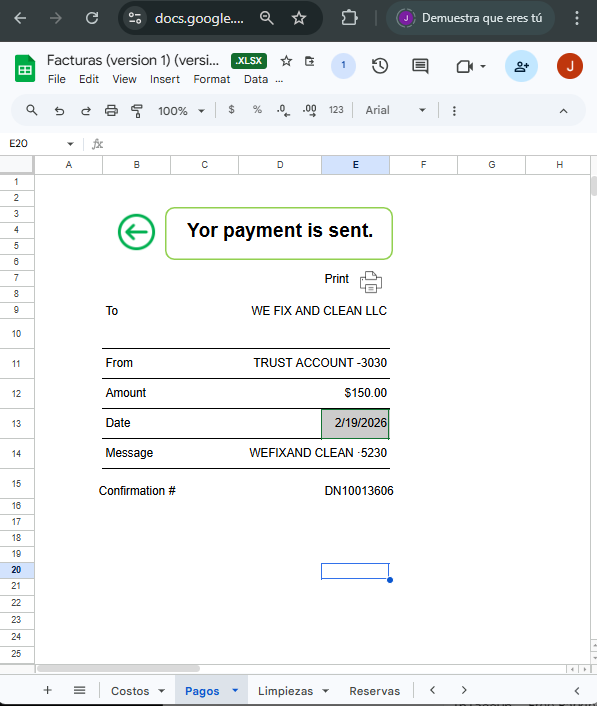Click the print toolbar icon
The height and width of the screenshot is (706, 597).
[111, 110]
